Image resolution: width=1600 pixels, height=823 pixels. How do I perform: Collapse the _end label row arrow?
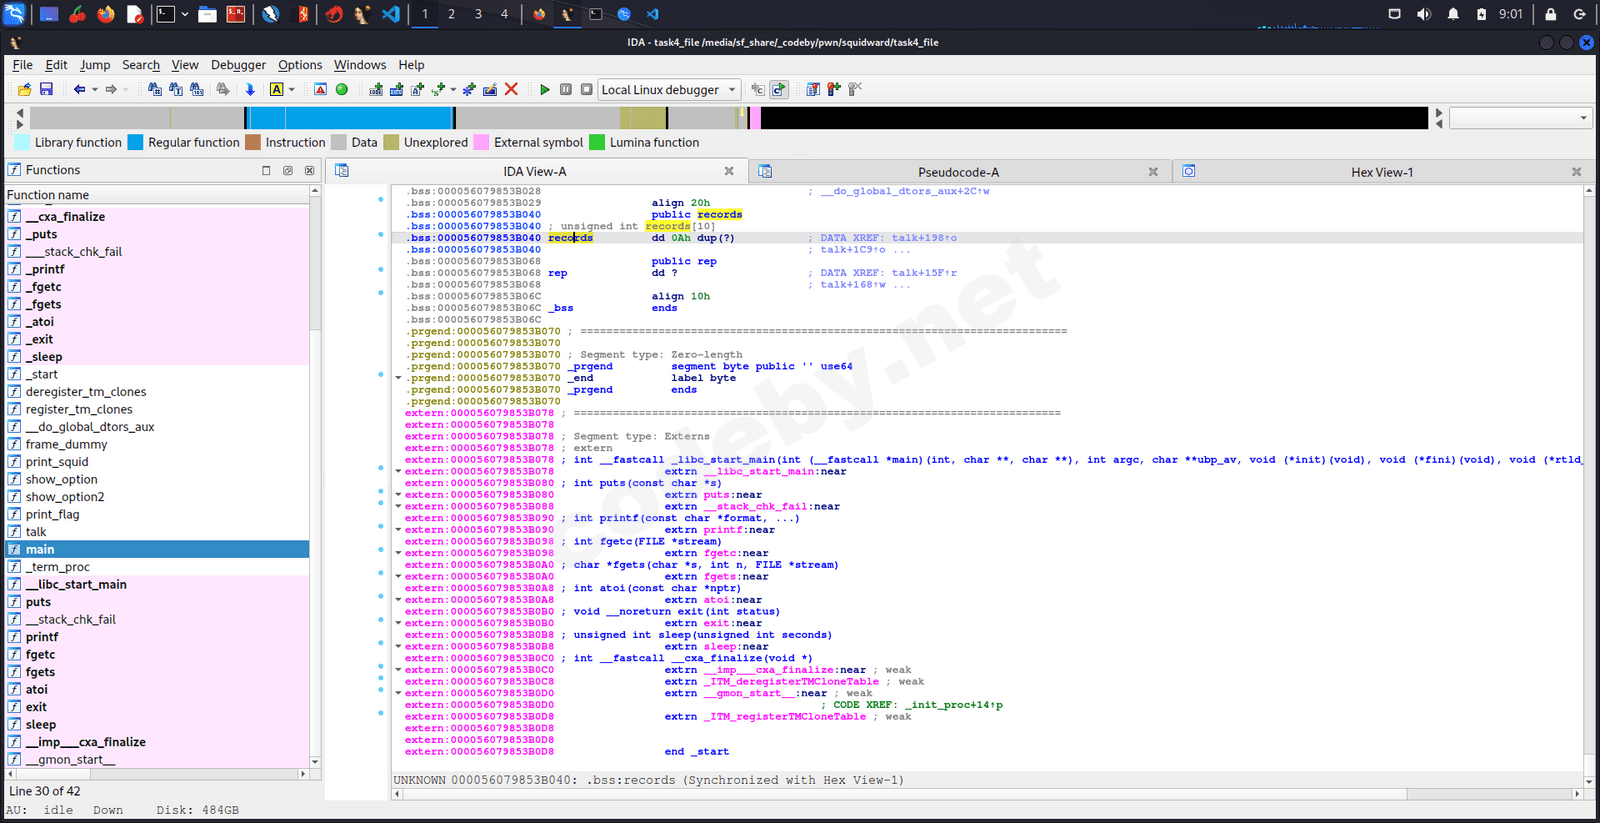(x=398, y=378)
